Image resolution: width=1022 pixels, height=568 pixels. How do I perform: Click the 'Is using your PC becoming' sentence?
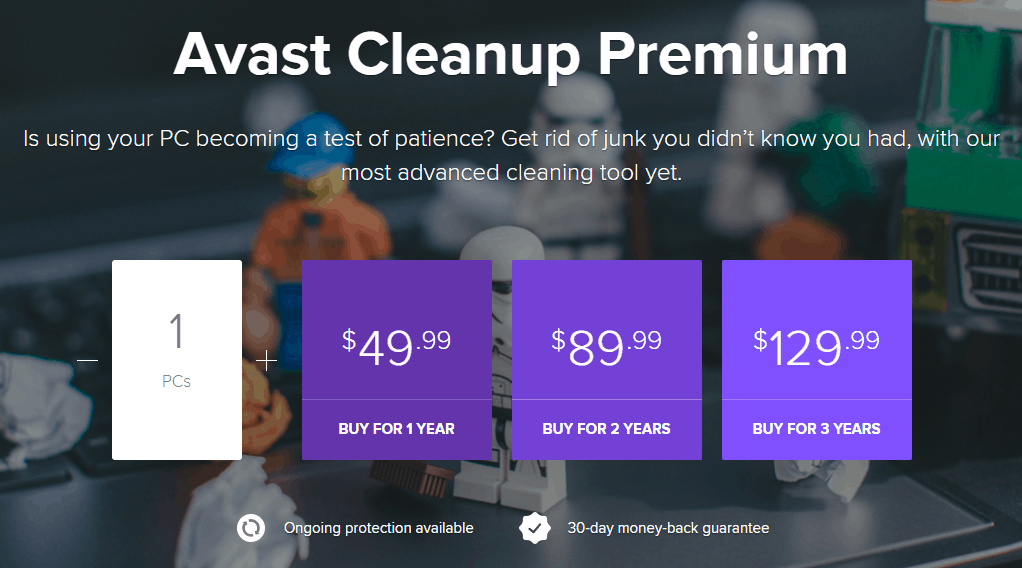(x=512, y=138)
